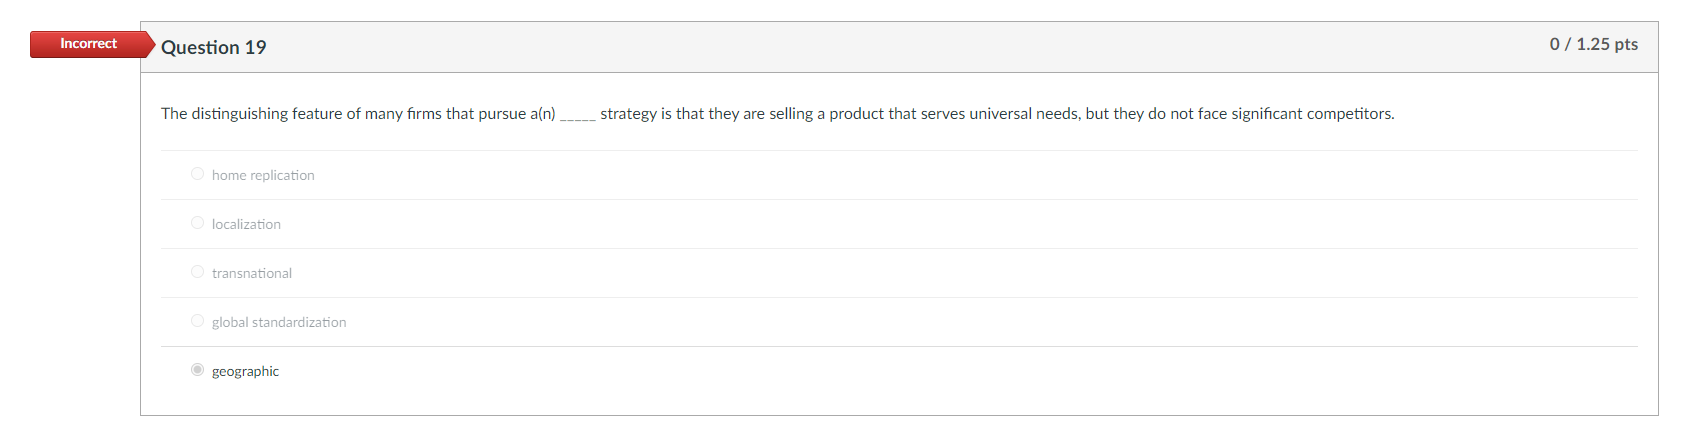Click the 'home replication' answer text

point(263,175)
